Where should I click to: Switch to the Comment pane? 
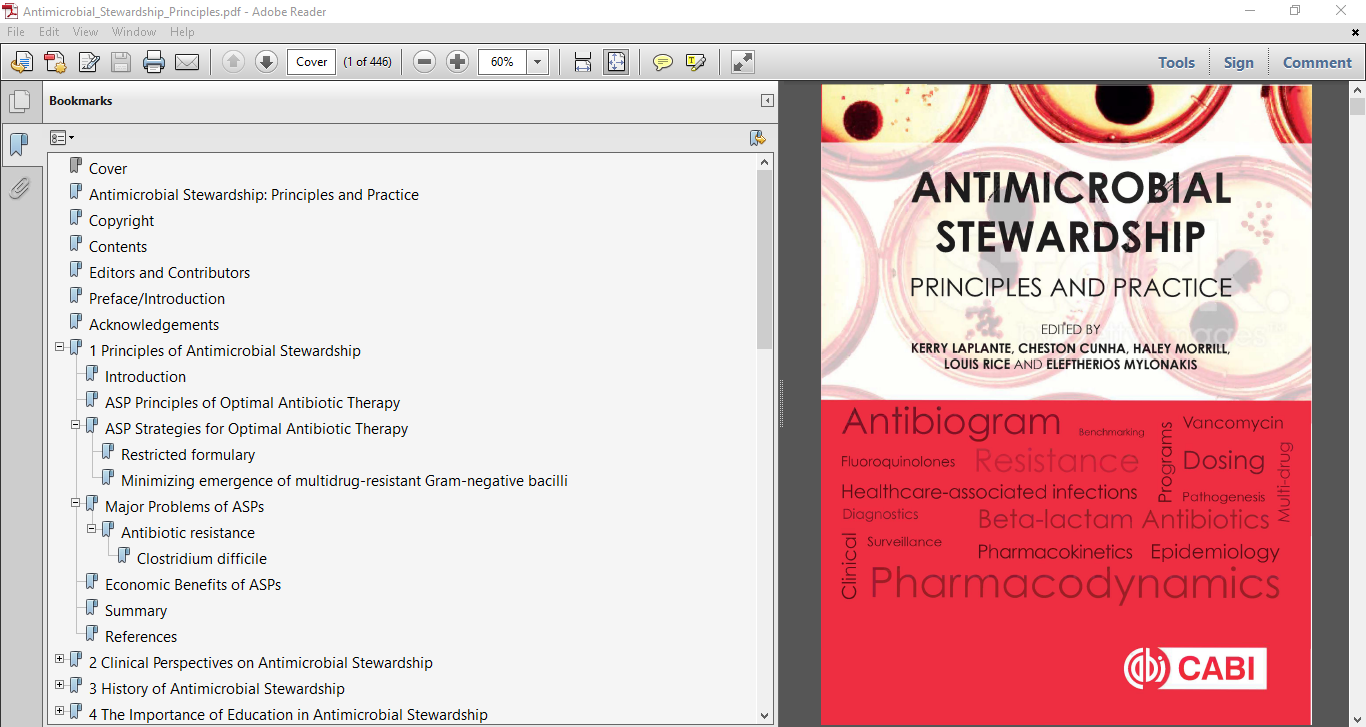tap(1317, 61)
